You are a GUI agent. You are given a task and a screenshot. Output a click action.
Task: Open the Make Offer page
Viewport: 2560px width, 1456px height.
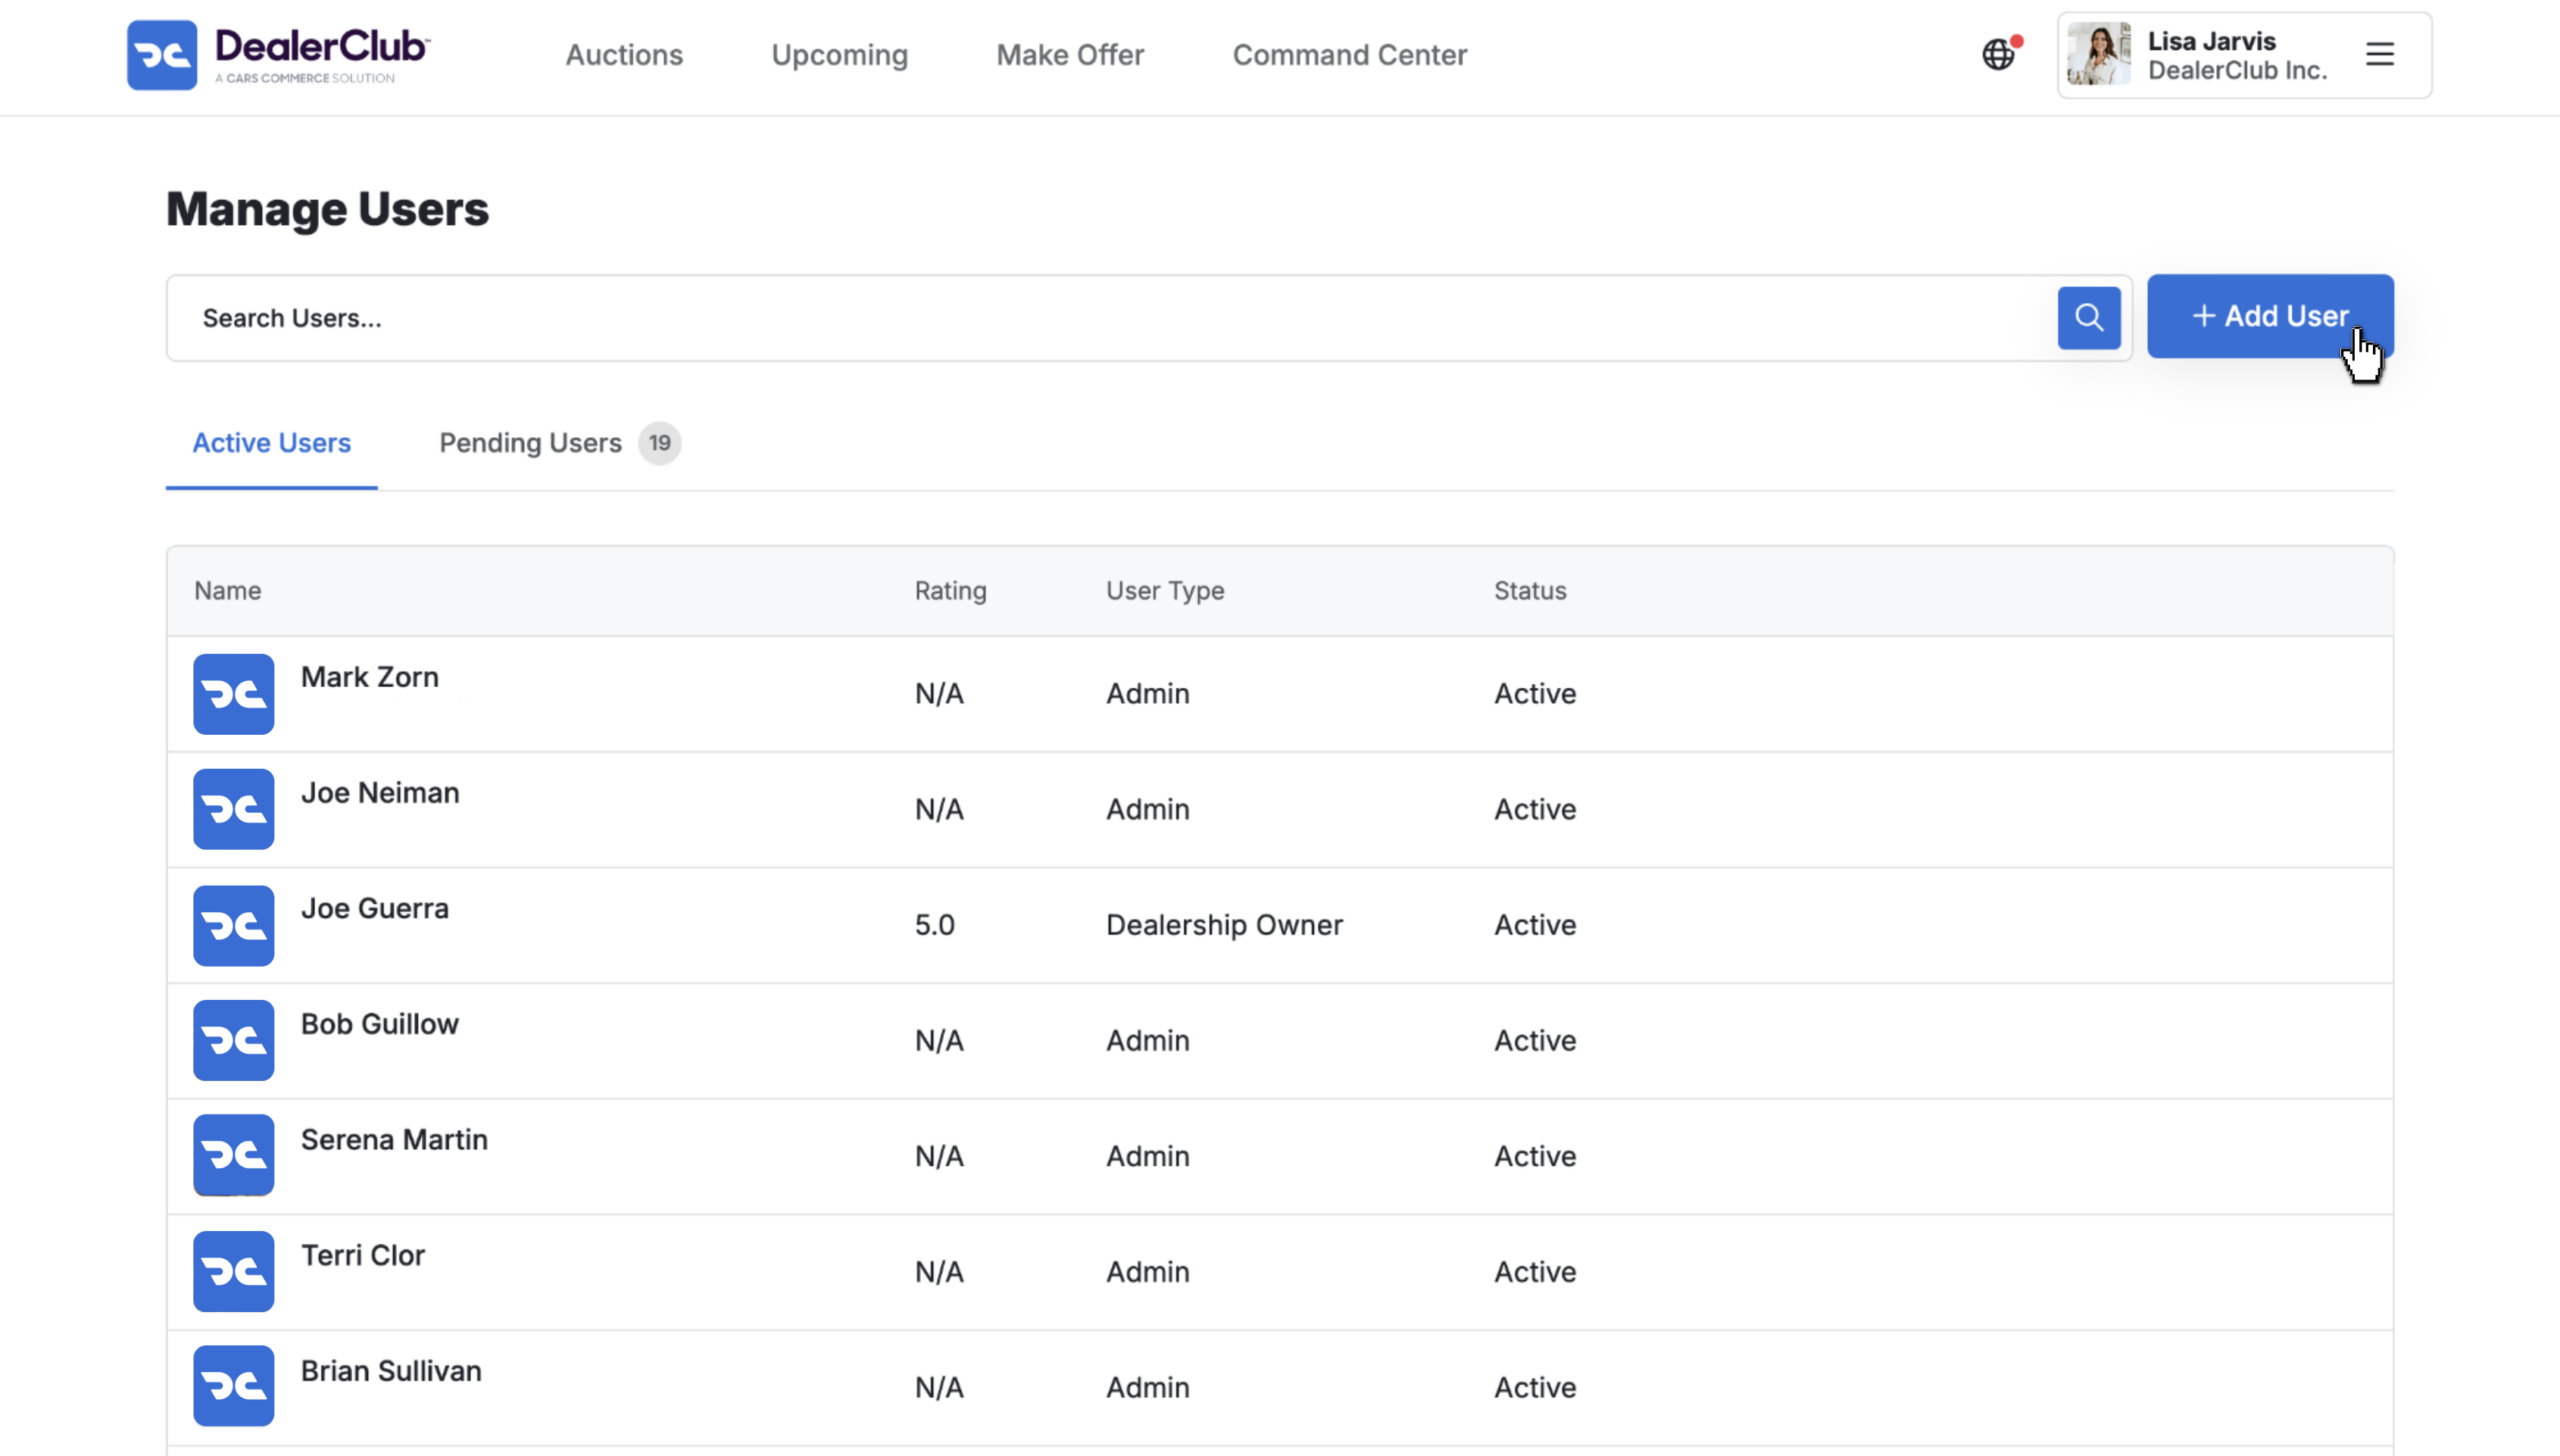point(1070,55)
